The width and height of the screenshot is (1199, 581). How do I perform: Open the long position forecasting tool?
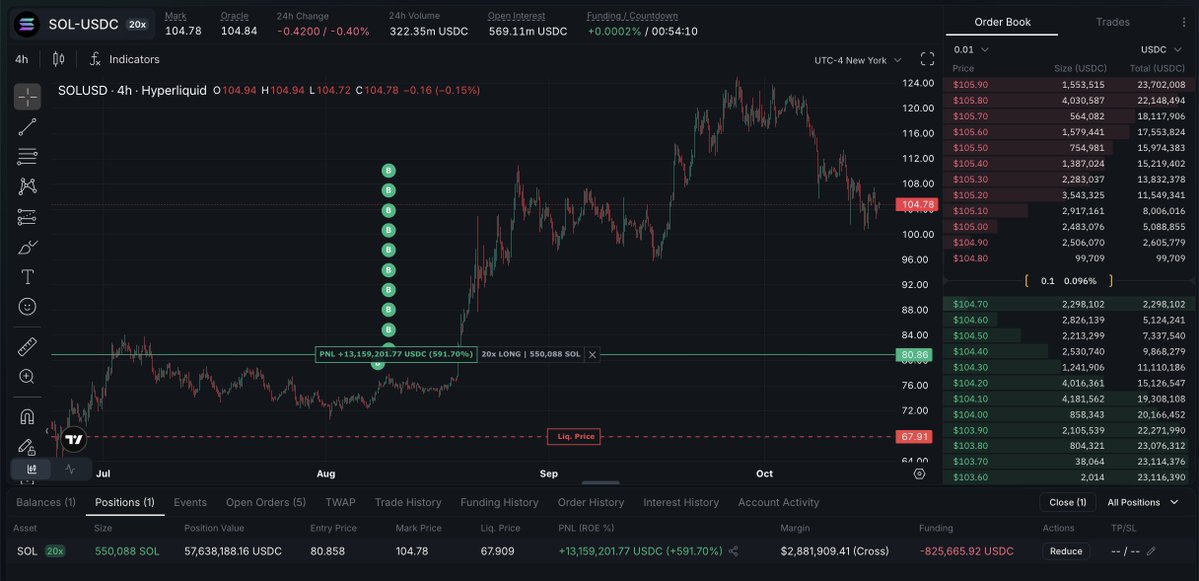pyautogui.click(x=28, y=217)
